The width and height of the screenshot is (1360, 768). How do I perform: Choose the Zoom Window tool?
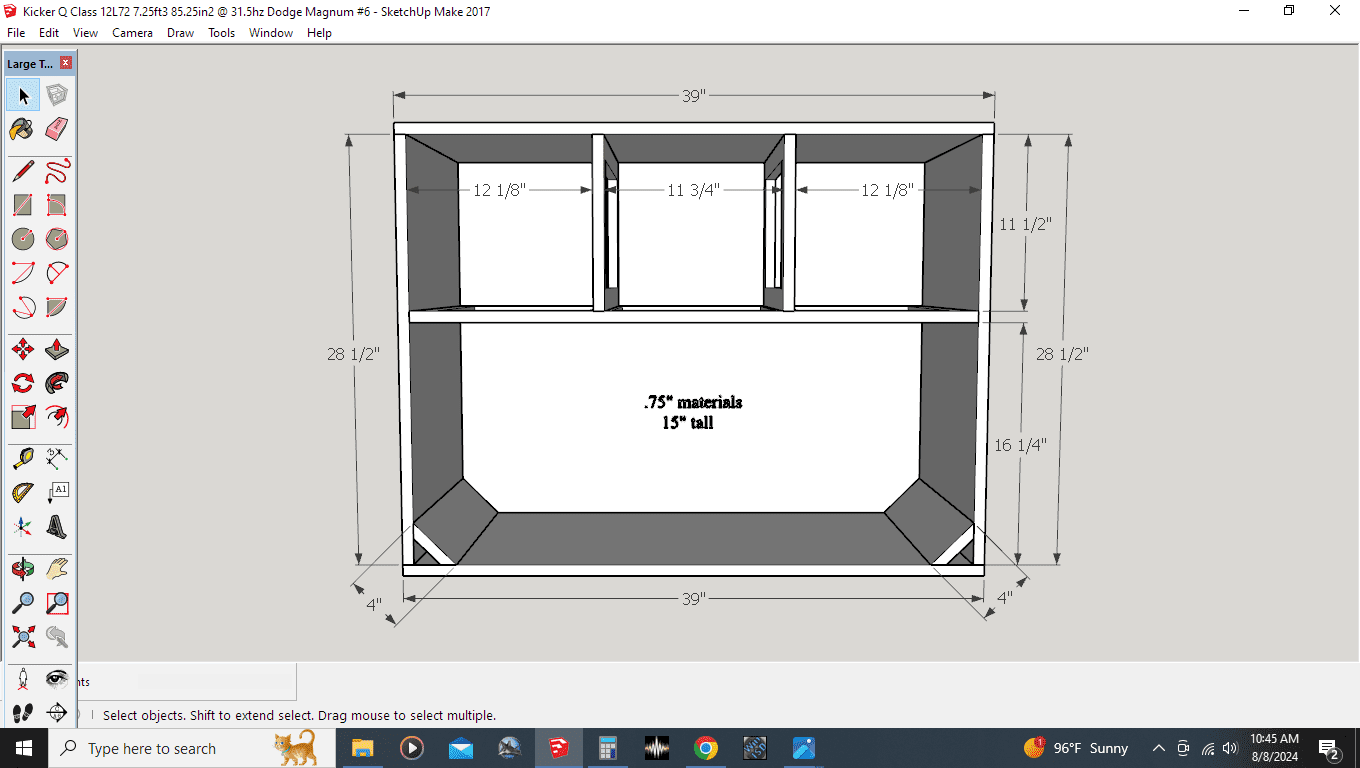(x=57, y=603)
